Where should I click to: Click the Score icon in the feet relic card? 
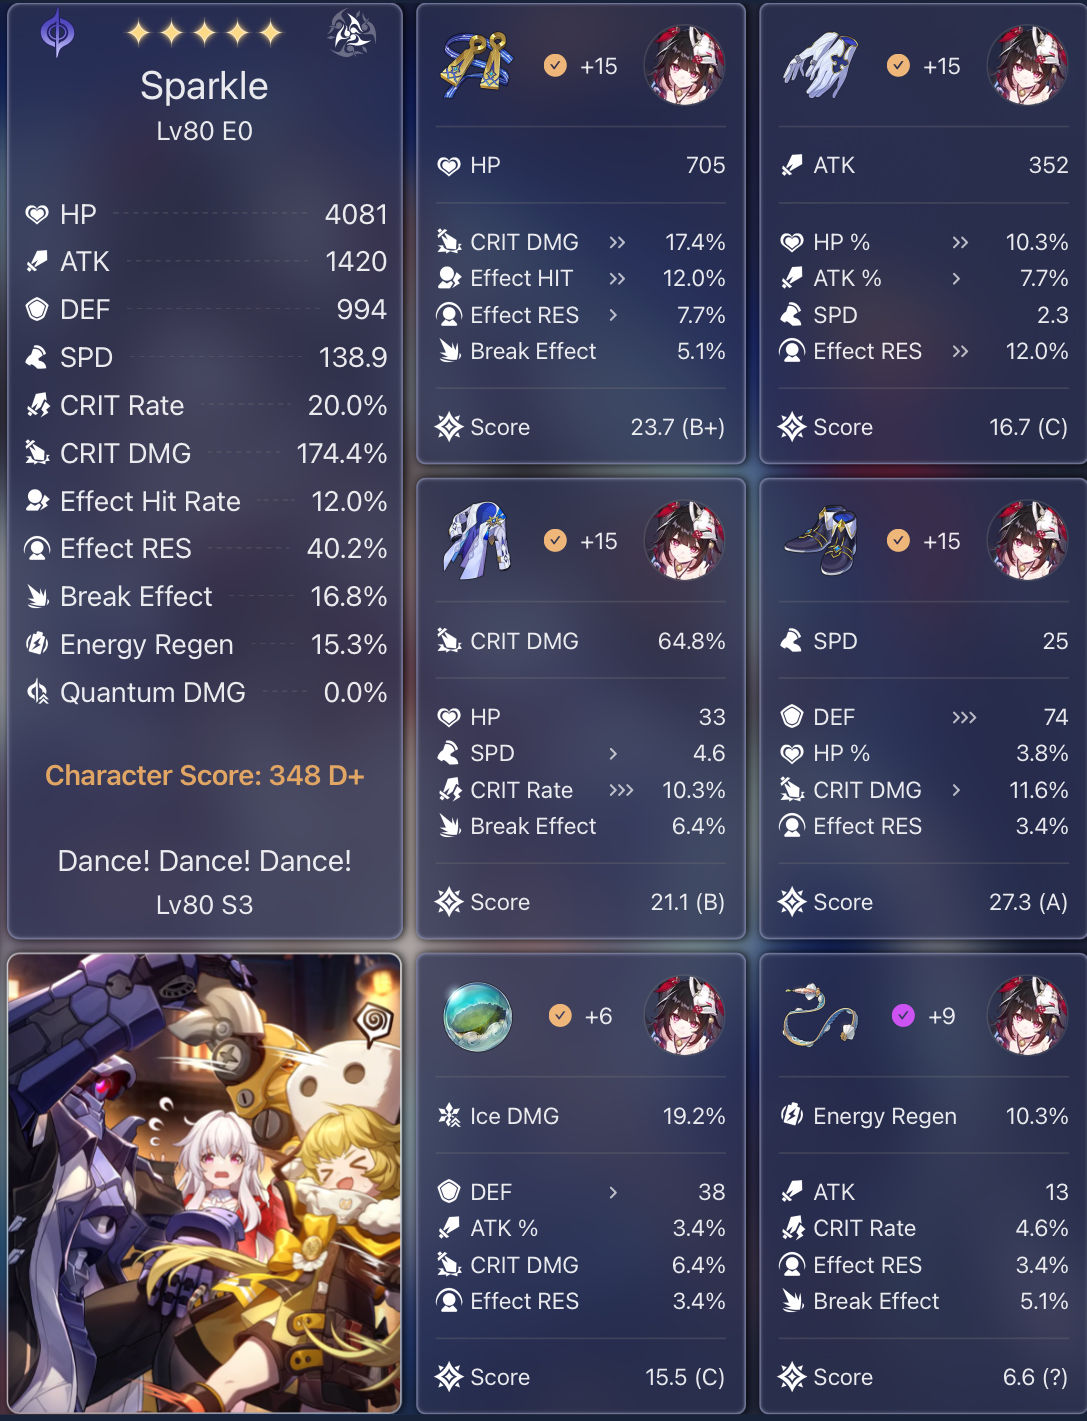pyautogui.click(x=792, y=902)
